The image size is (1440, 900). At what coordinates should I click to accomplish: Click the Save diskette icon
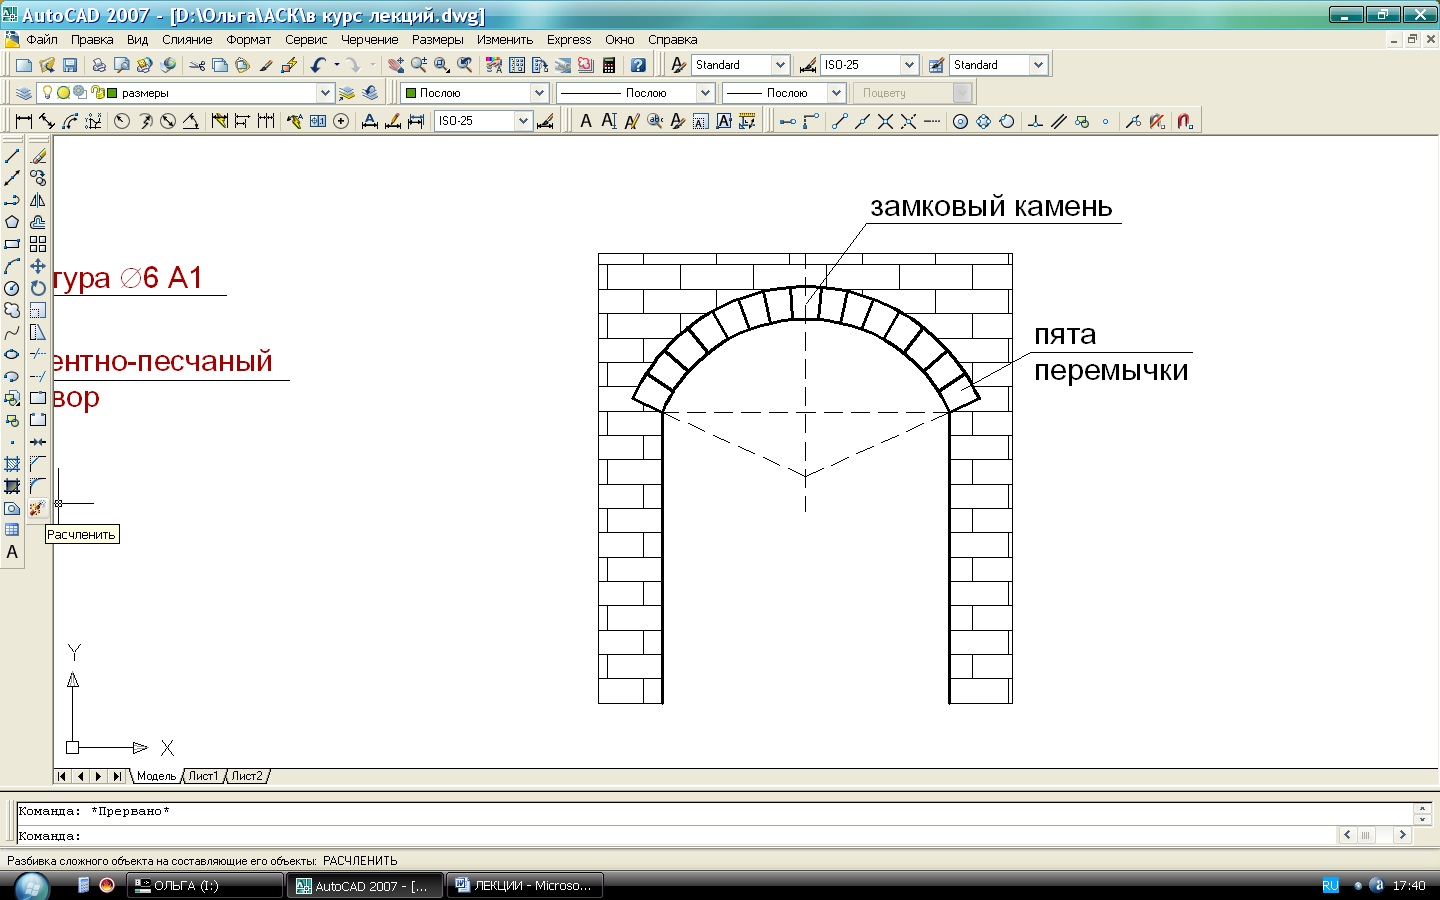70,65
